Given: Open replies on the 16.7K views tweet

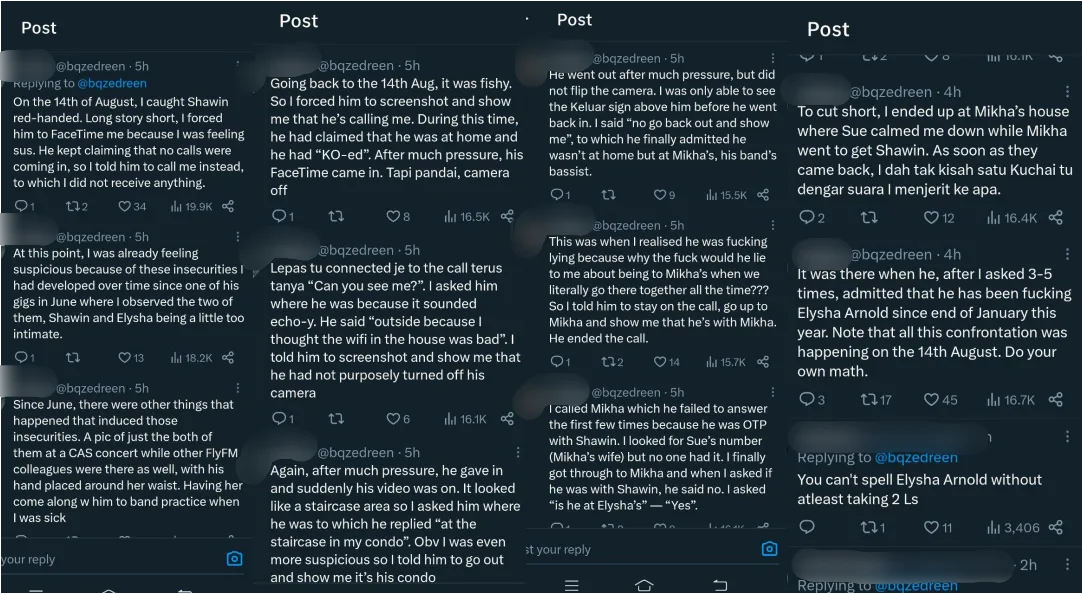Looking at the screenshot, I should 806,400.
